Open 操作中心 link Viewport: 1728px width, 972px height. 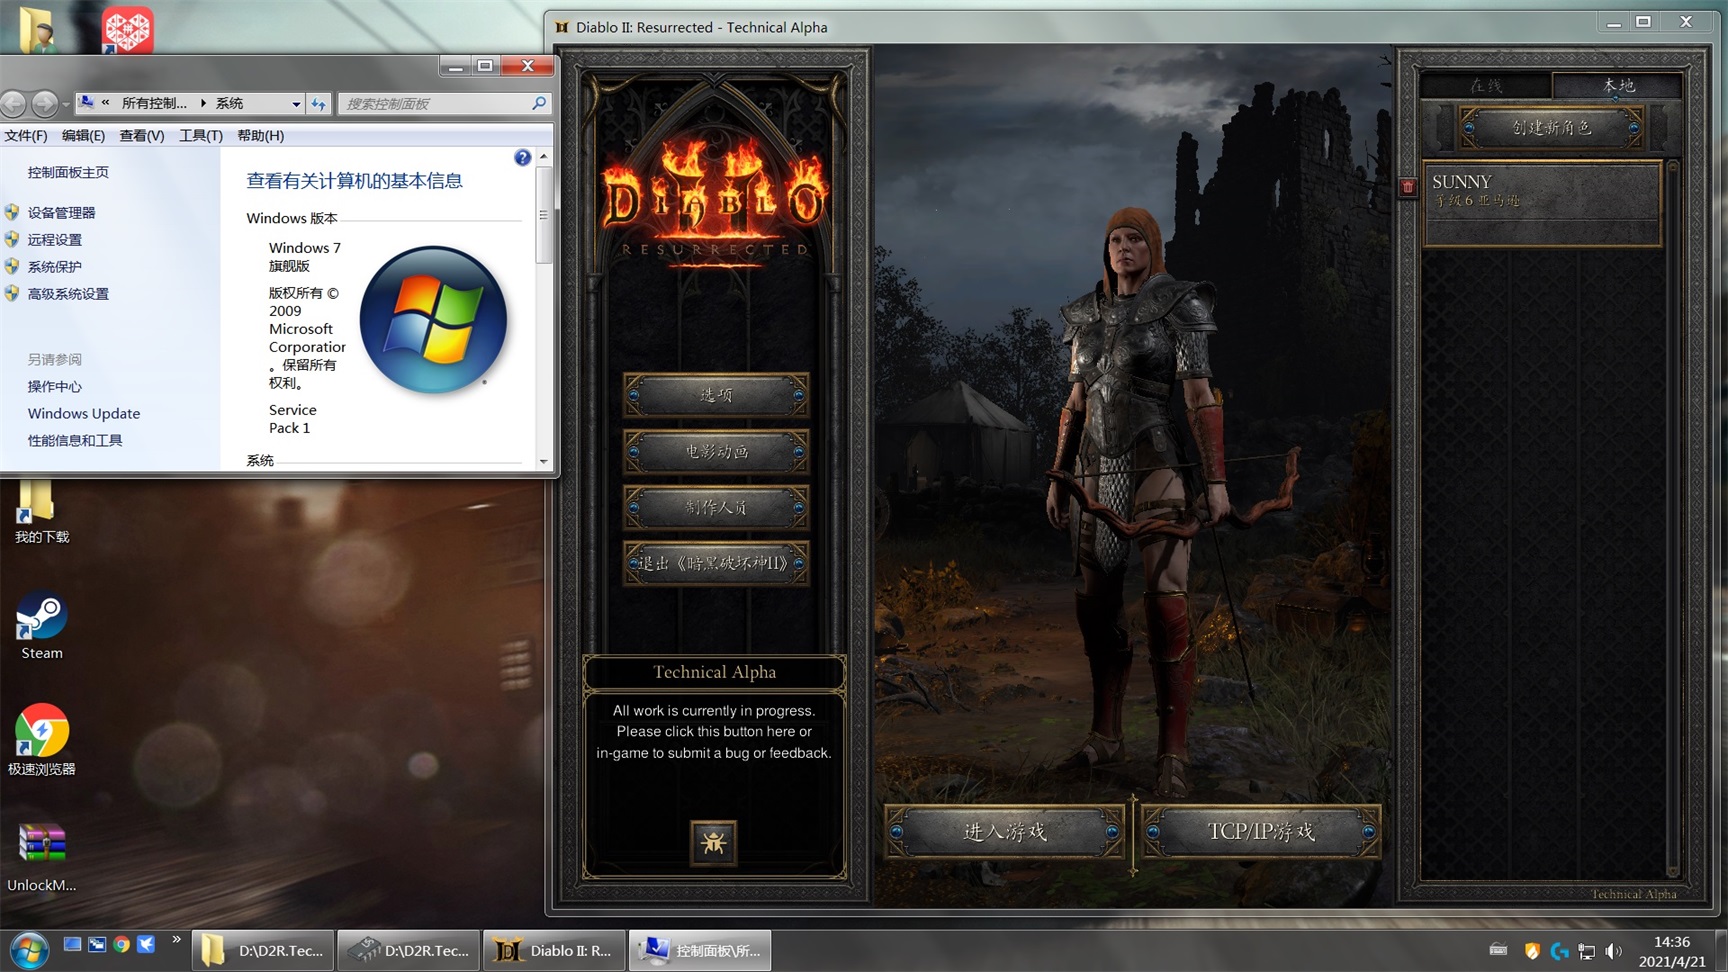[x=55, y=386]
